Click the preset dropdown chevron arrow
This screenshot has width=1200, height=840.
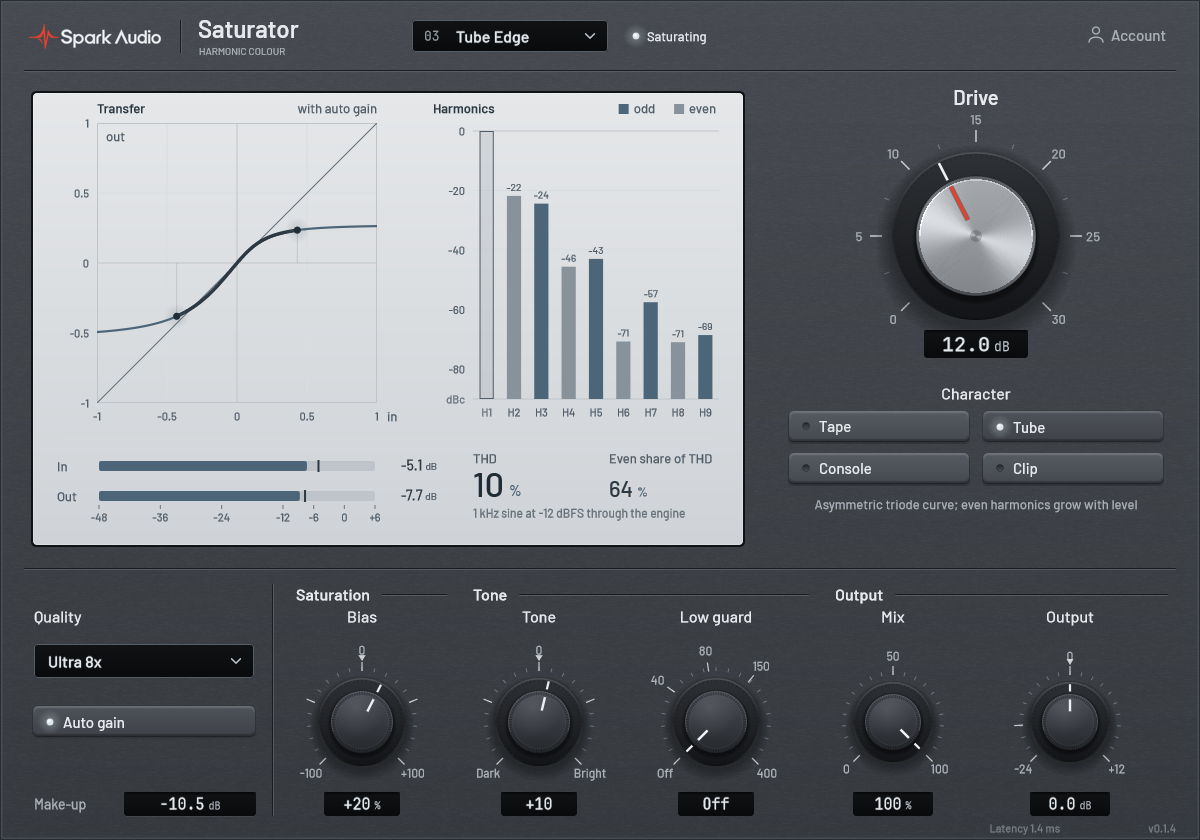click(589, 37)
